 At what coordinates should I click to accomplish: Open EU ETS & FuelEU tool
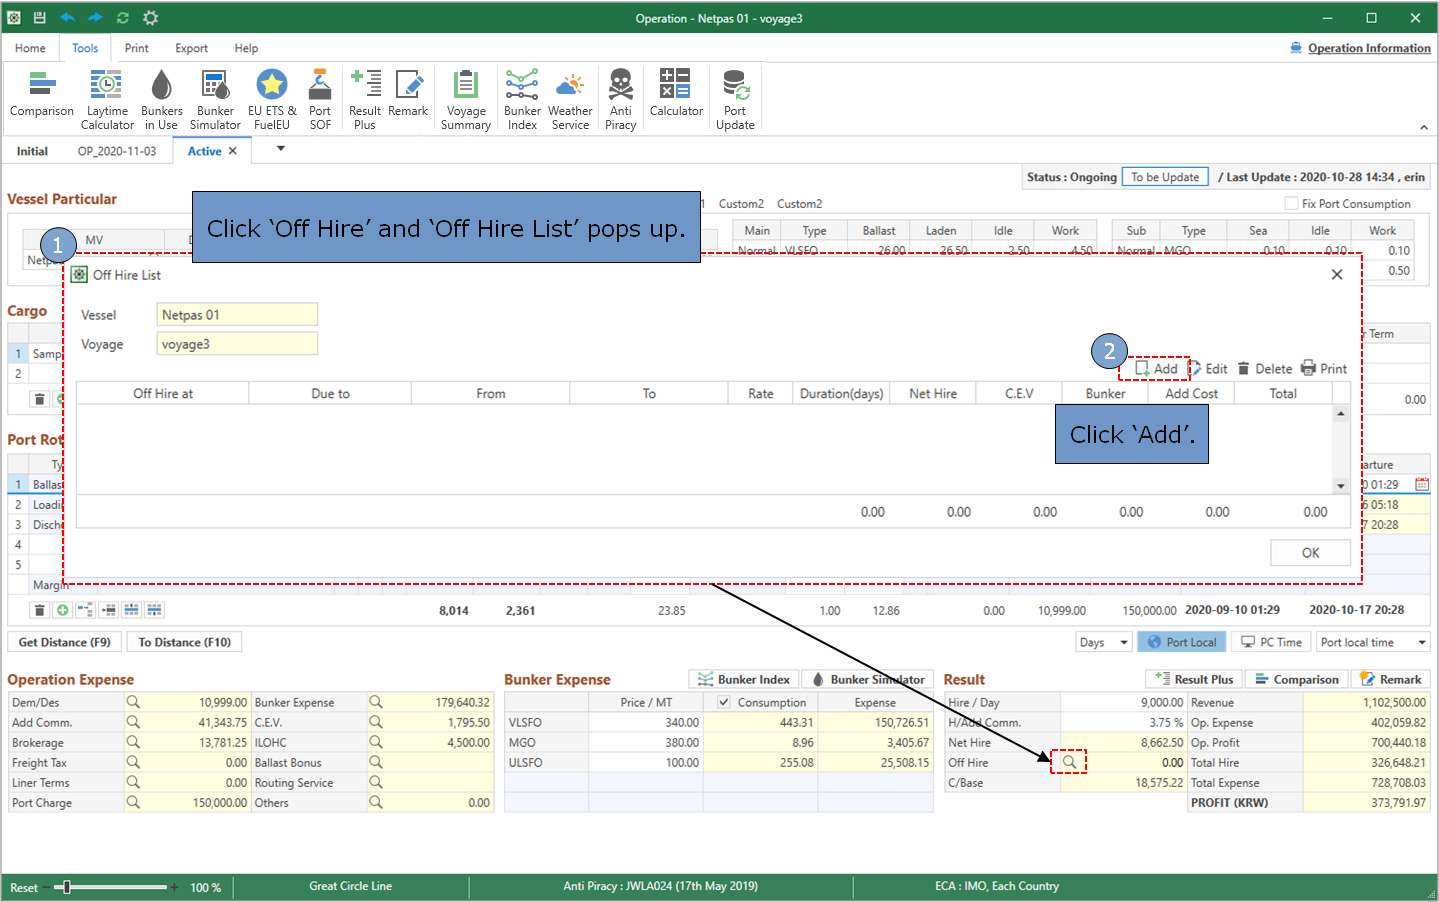coord(272,99)
